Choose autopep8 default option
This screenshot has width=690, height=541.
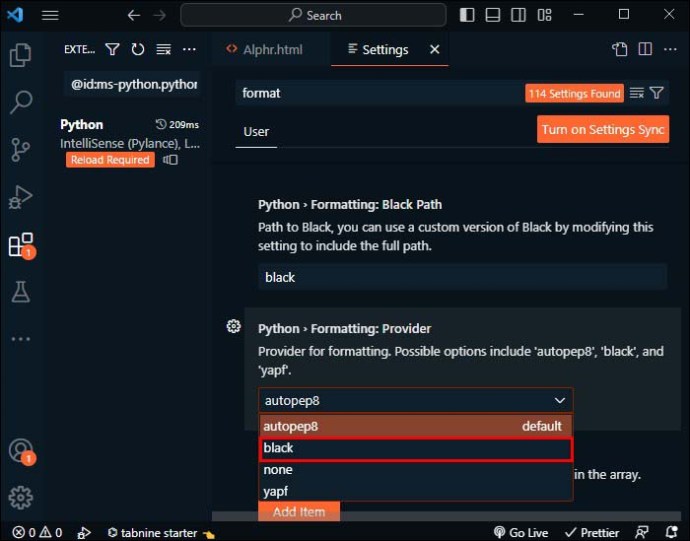point(415,426)
